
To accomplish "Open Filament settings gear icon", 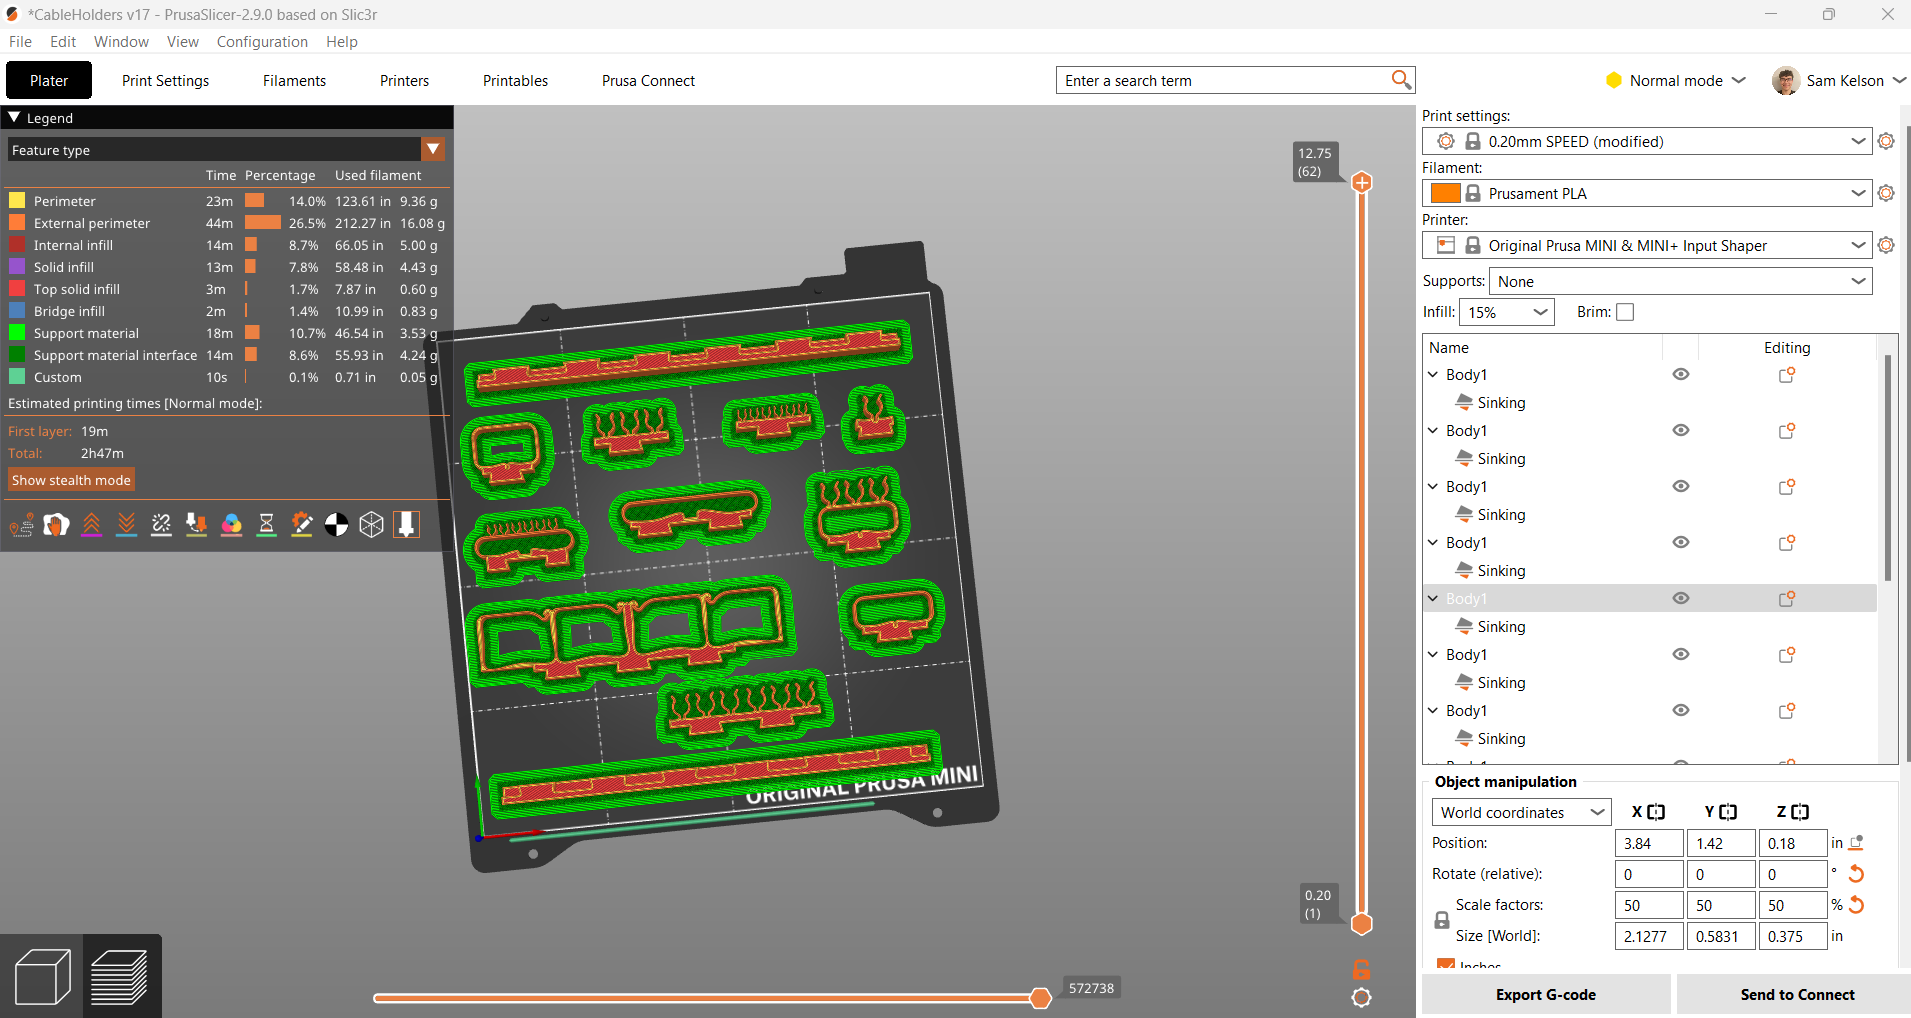I will tap(1886, 193).
